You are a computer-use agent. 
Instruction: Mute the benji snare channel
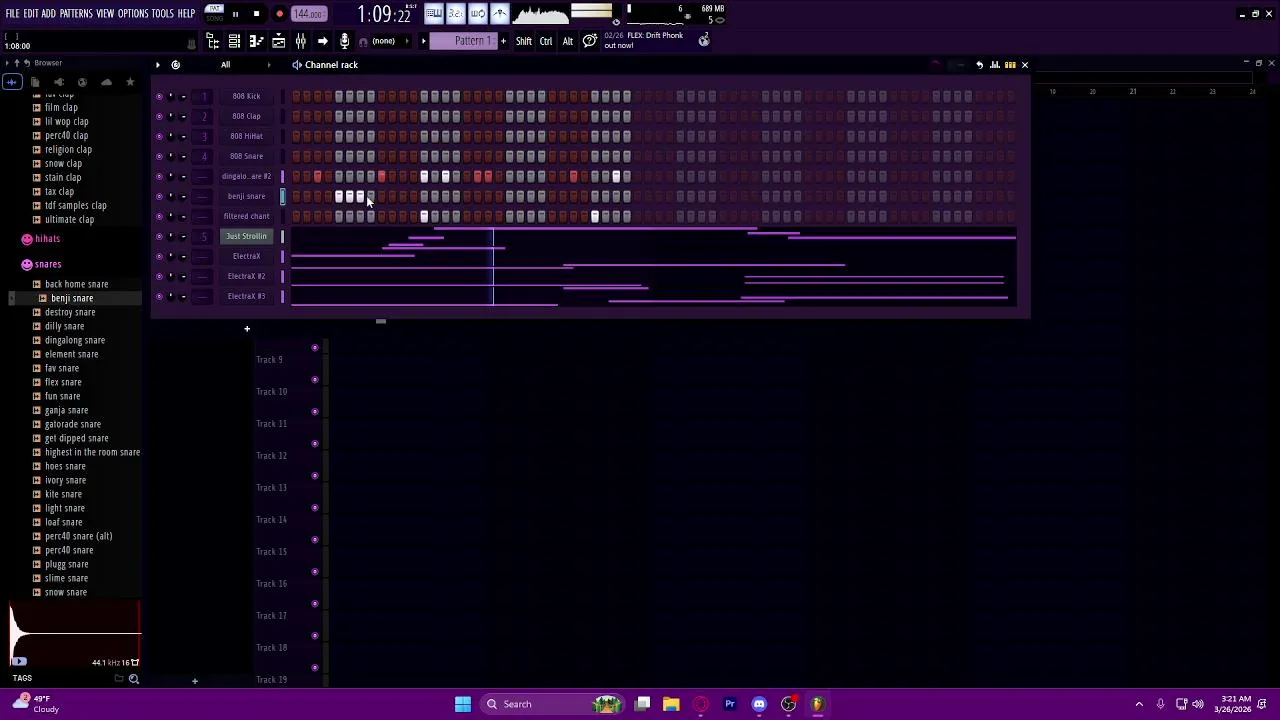(159, 196)
